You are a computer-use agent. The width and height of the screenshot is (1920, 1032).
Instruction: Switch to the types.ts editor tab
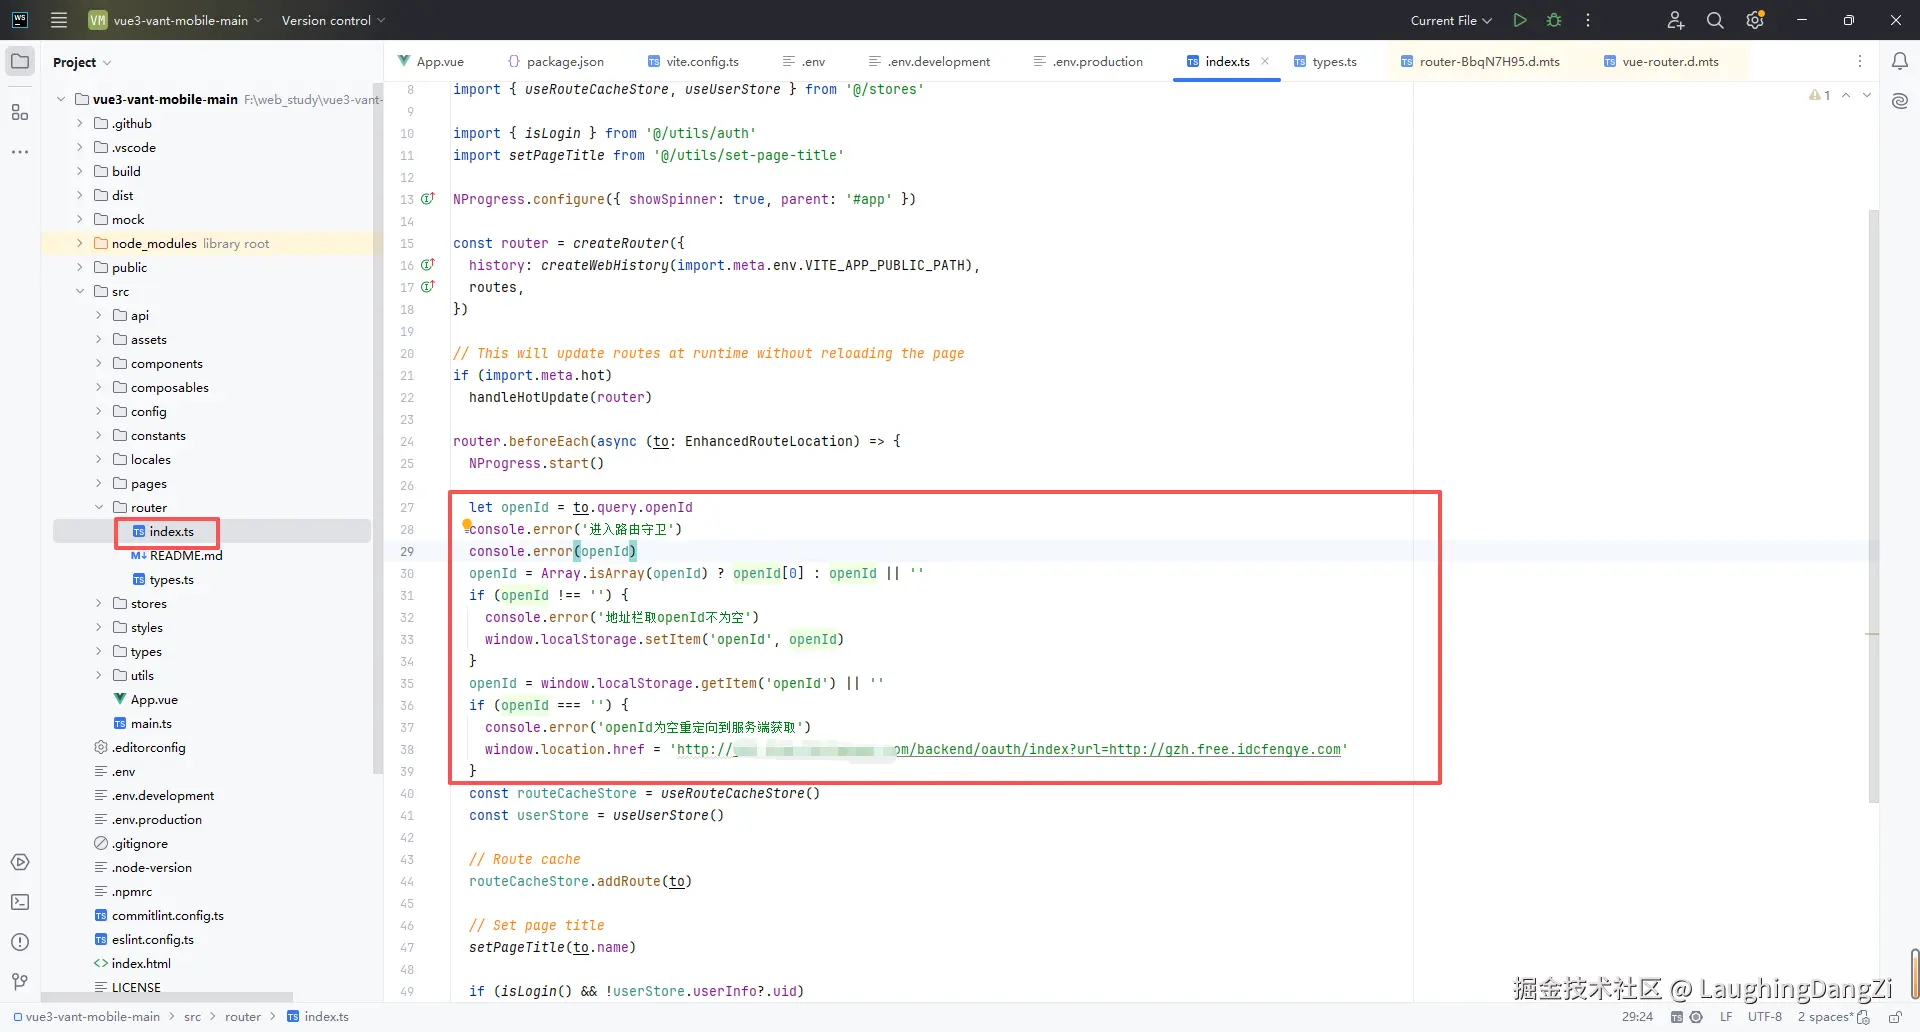pyautogui.click(x=1325, y=61)
